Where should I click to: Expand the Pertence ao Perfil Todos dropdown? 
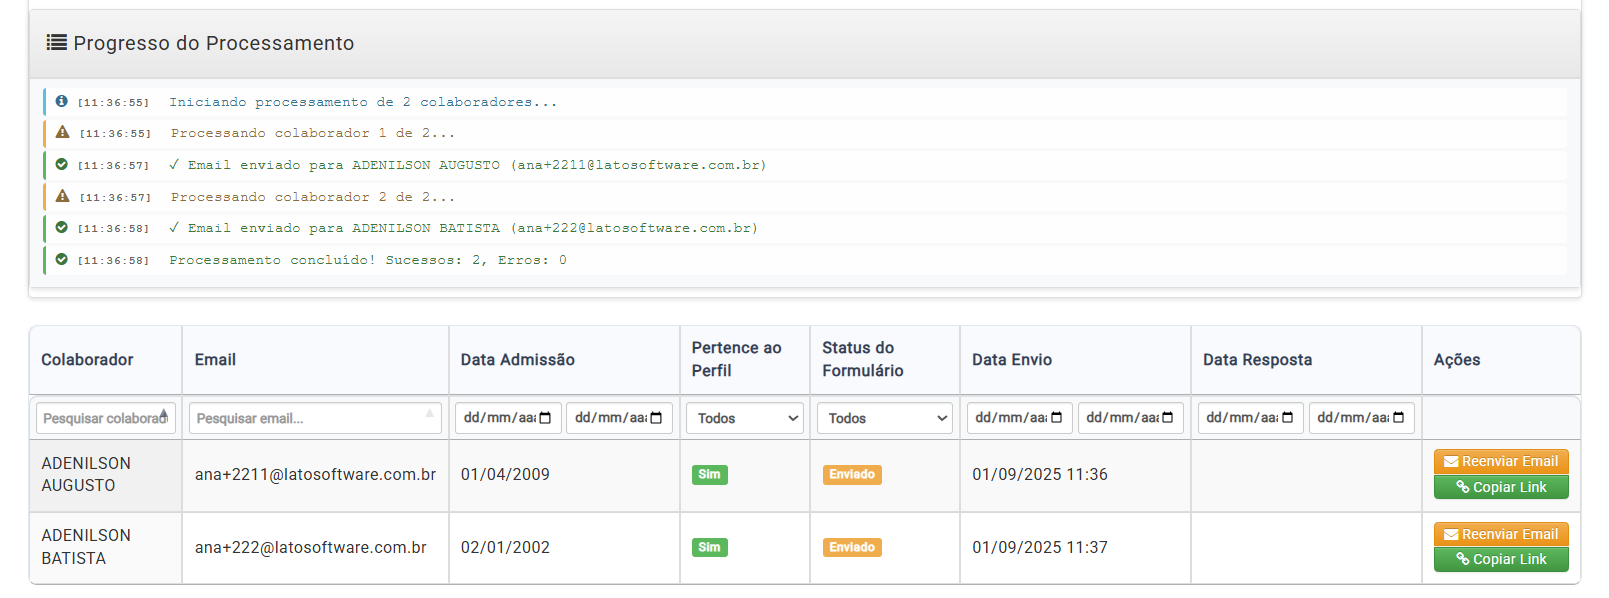(x=745, y=418)
